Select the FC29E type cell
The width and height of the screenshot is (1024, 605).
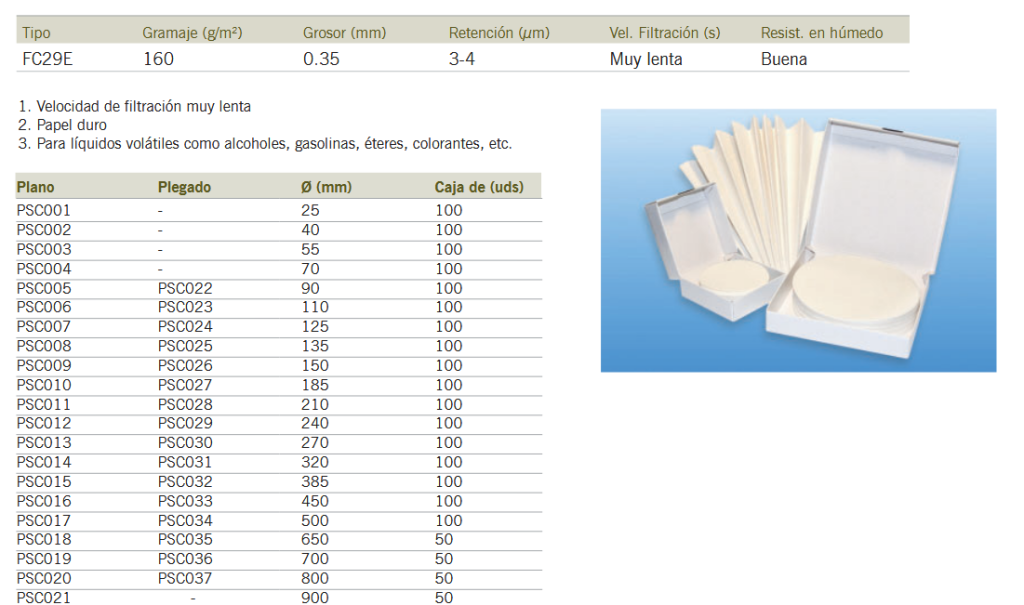[47, 59]
